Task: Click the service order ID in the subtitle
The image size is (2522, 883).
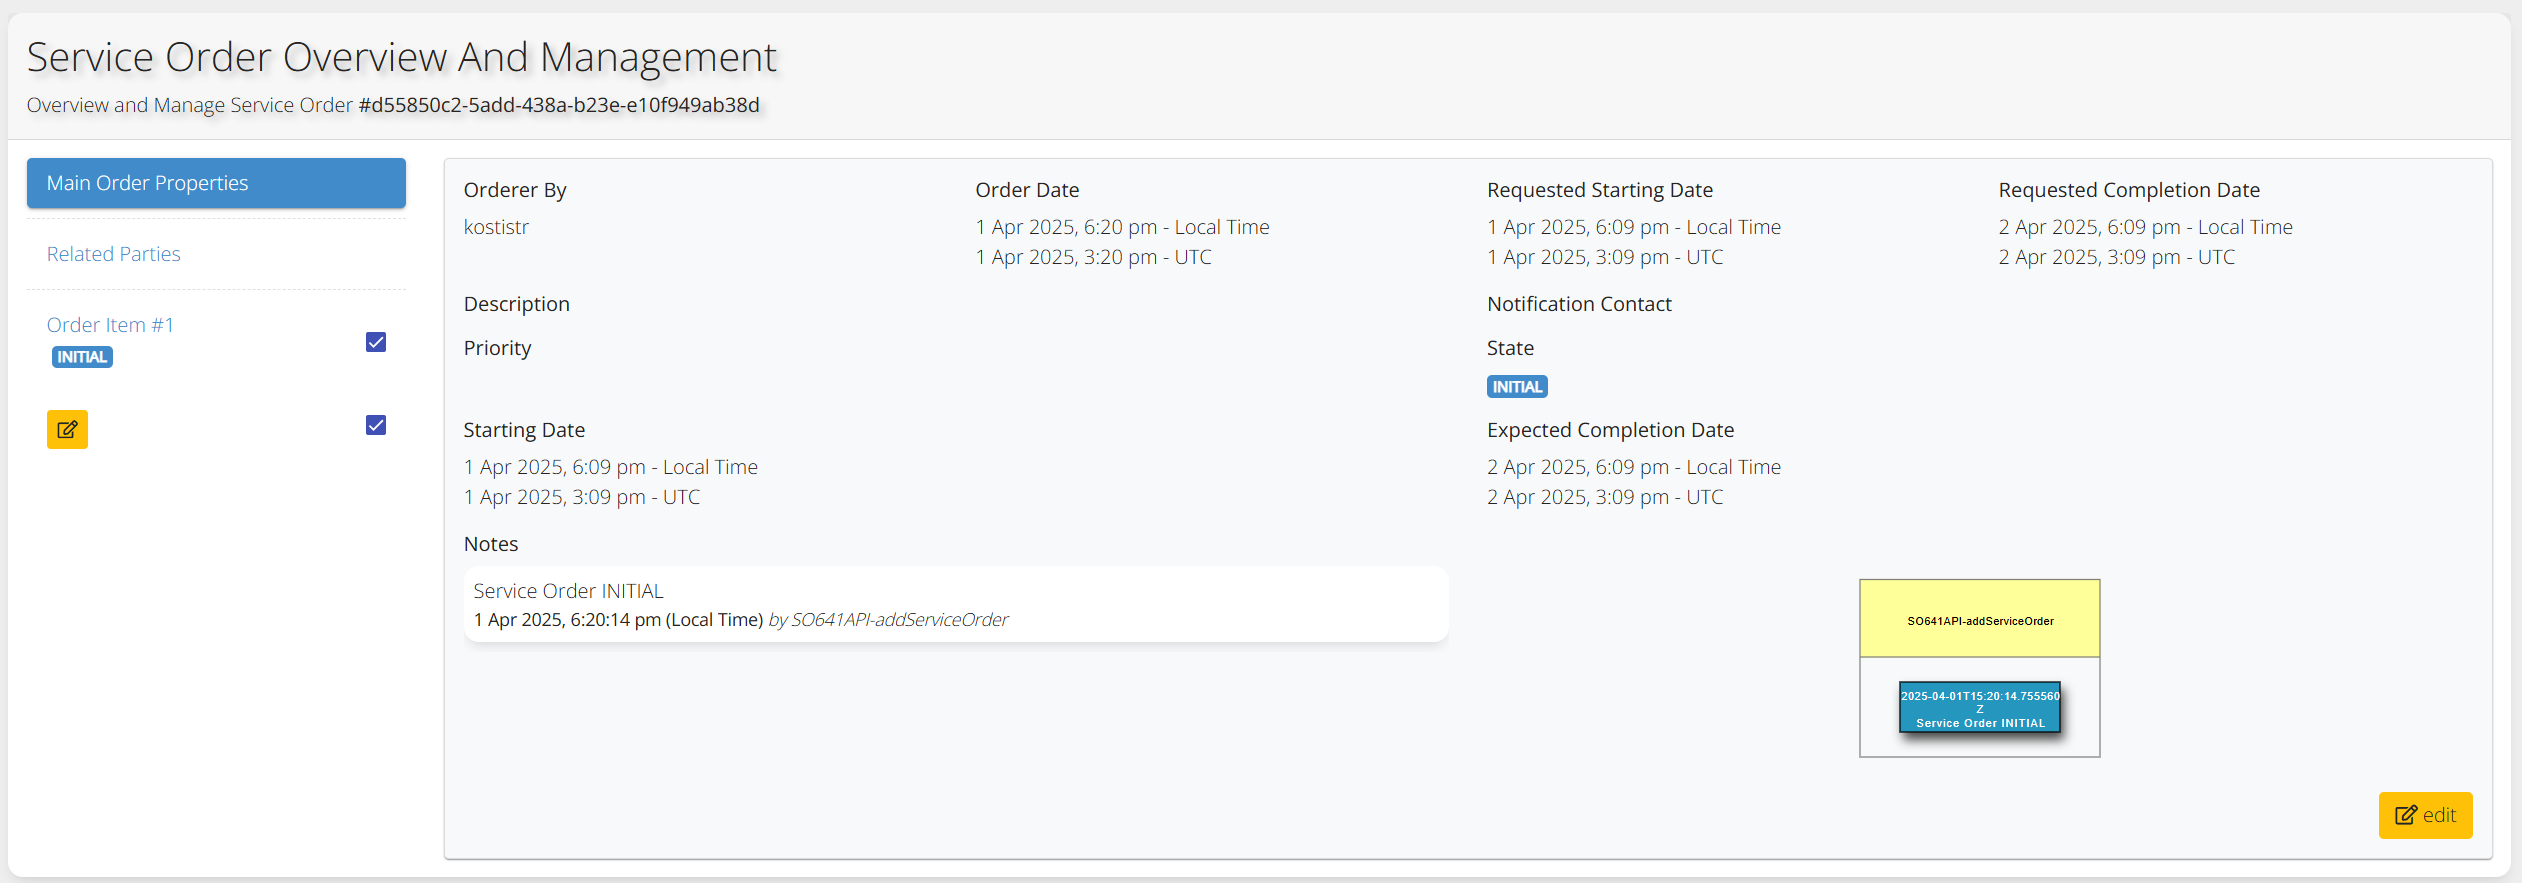Action: pyautogui.click(x=559, y=105)
